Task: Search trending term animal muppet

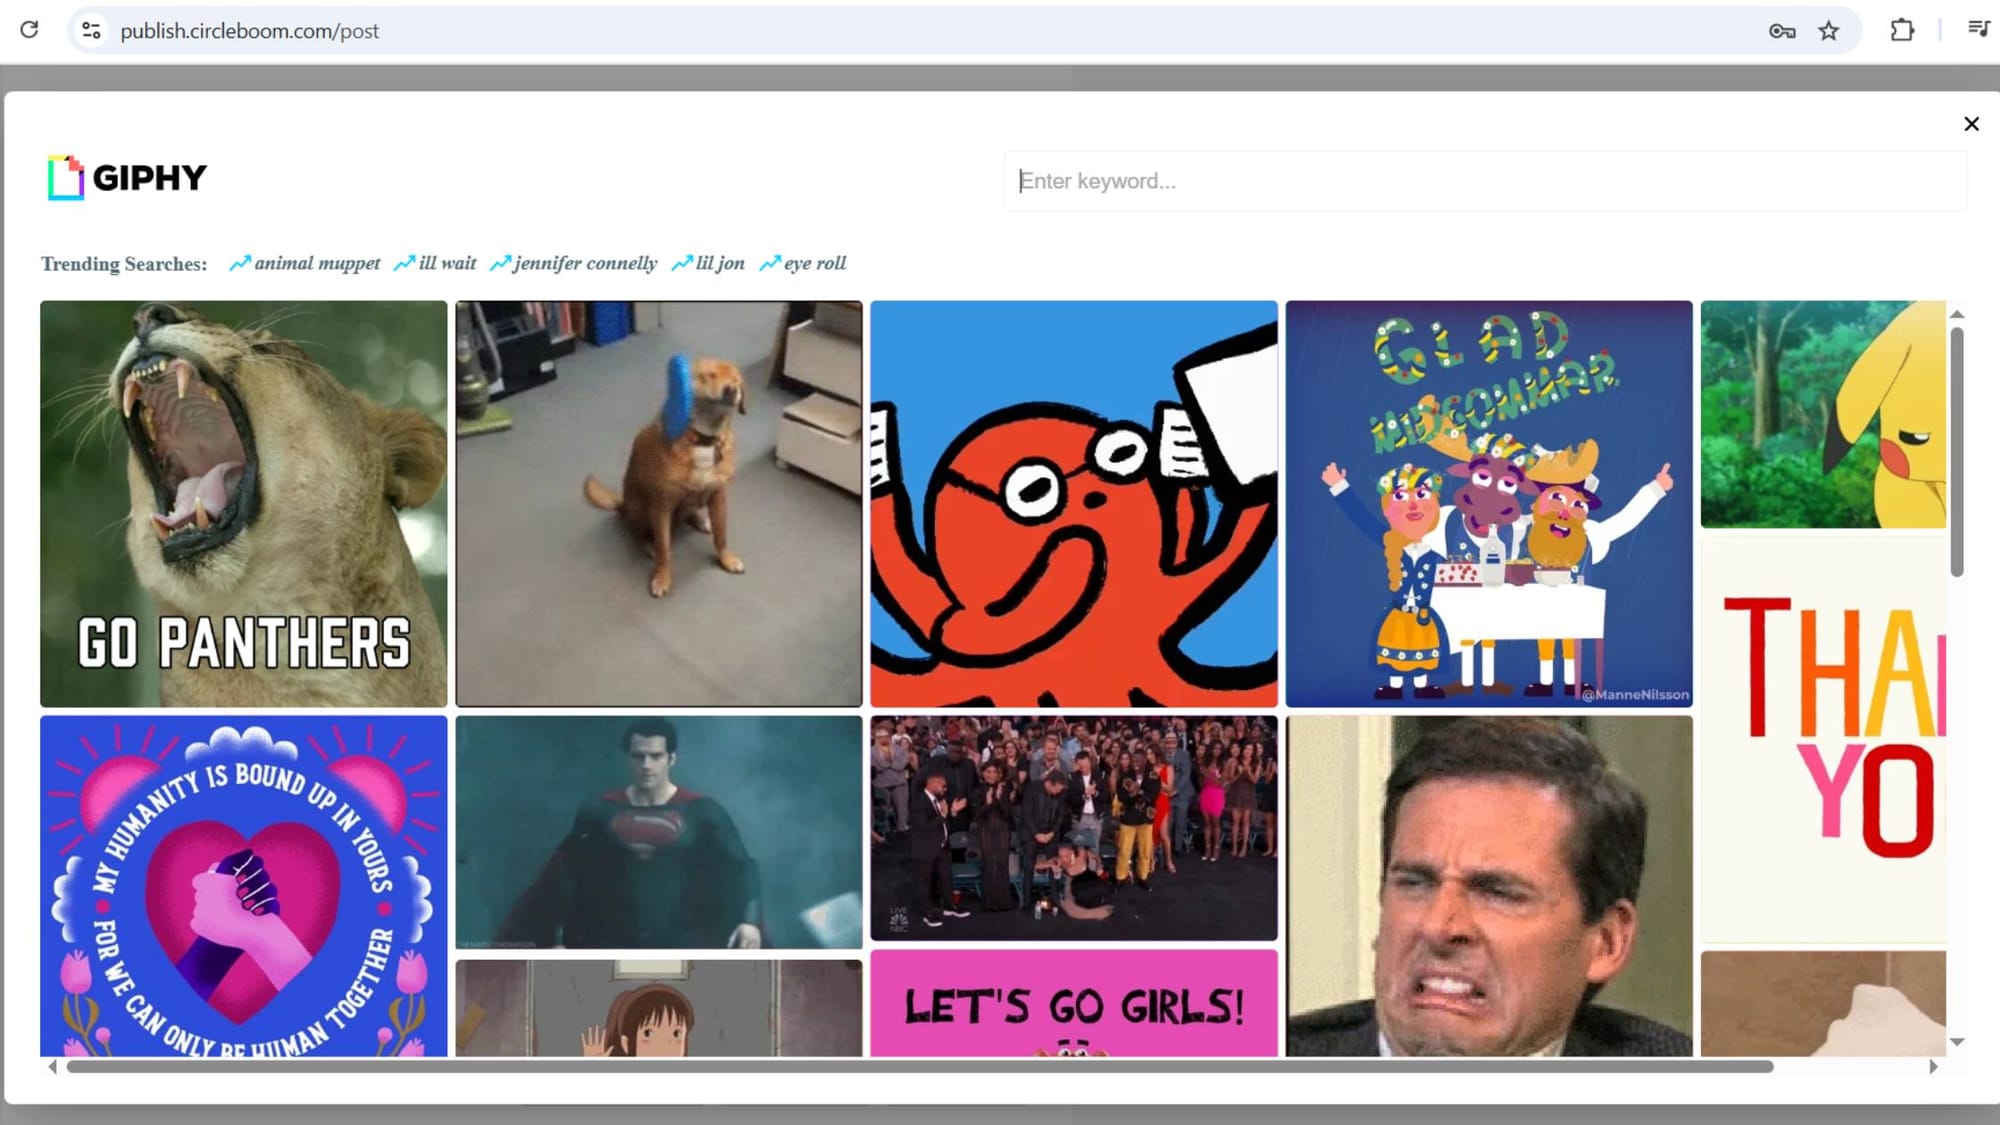Action: (317, 263)
